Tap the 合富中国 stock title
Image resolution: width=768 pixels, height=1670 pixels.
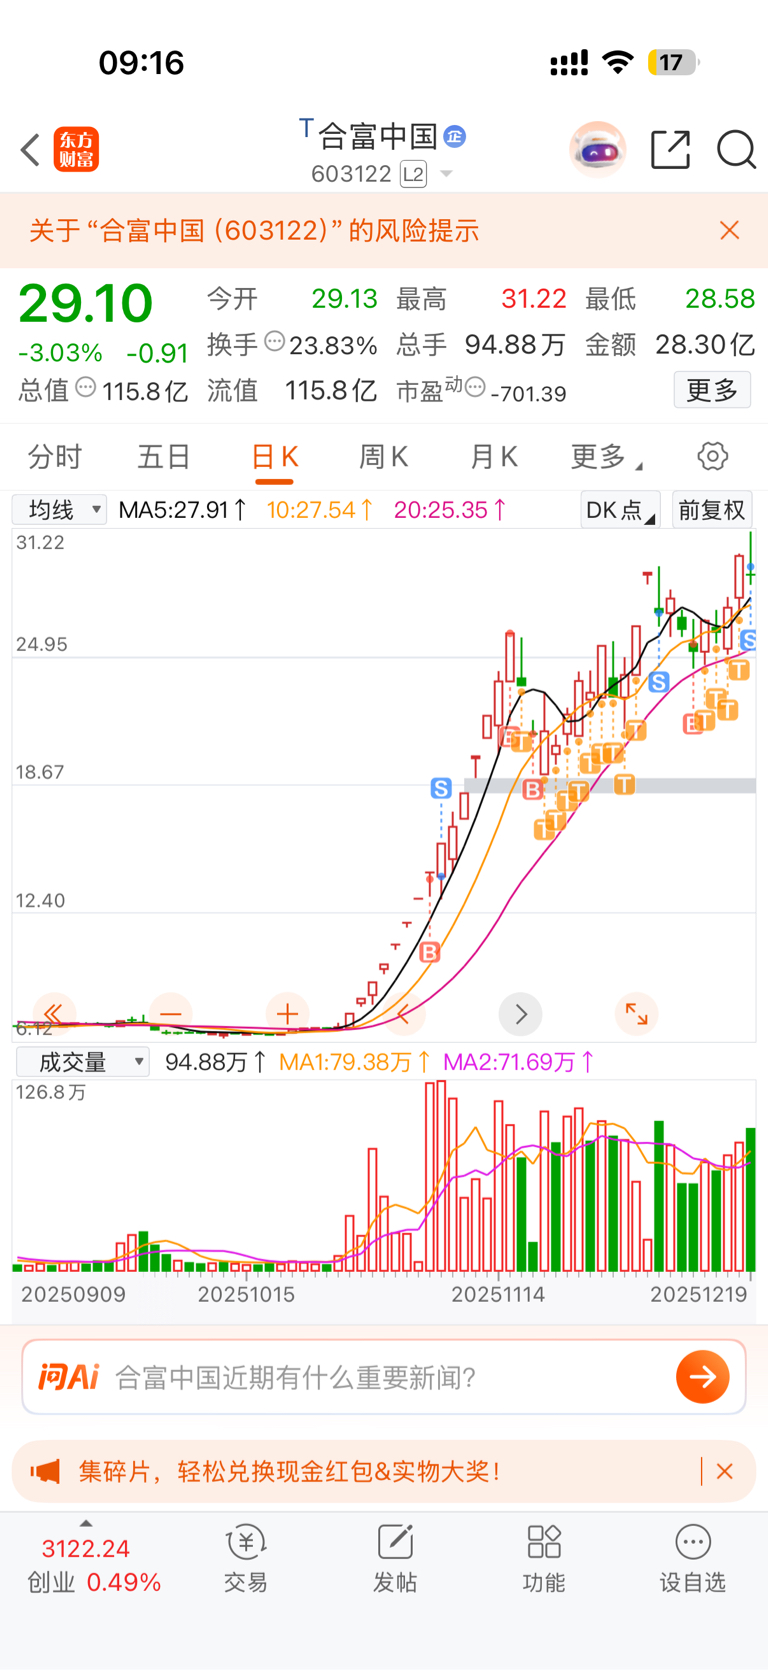click(378, 136)
